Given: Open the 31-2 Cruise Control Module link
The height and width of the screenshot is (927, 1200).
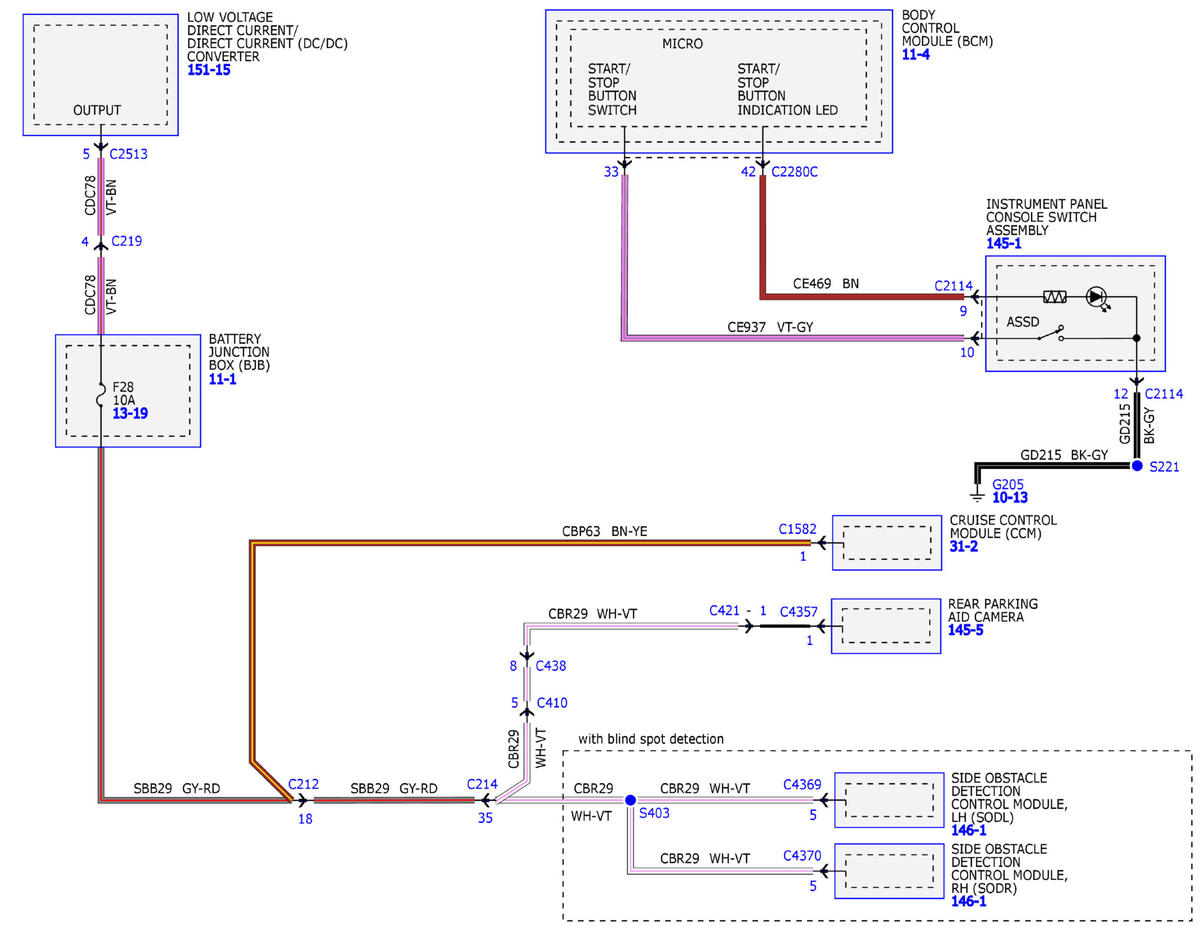Looking at the screenshot, I should tap(963, 548).
